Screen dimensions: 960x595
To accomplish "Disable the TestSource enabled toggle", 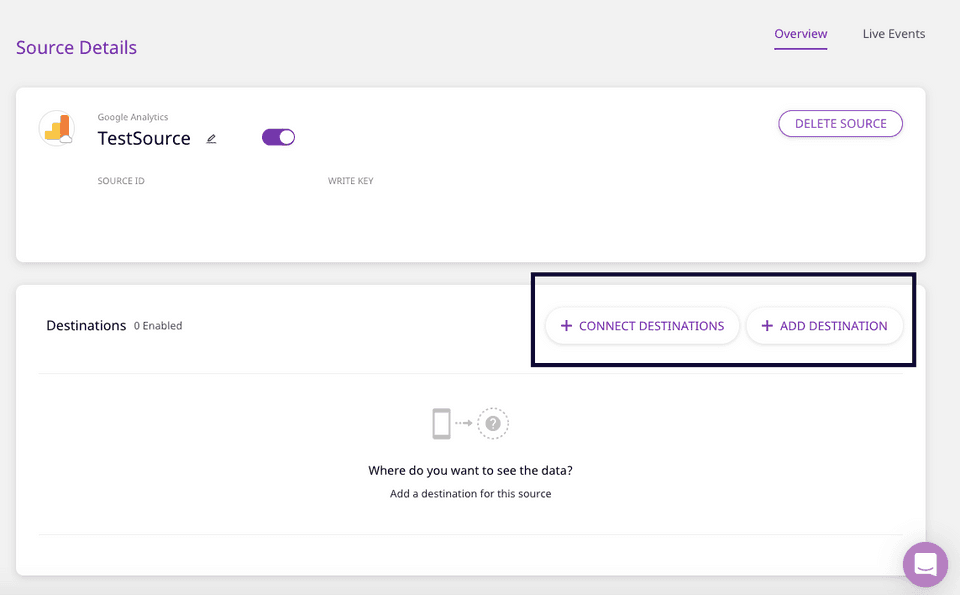I will [x=278, y=137].
